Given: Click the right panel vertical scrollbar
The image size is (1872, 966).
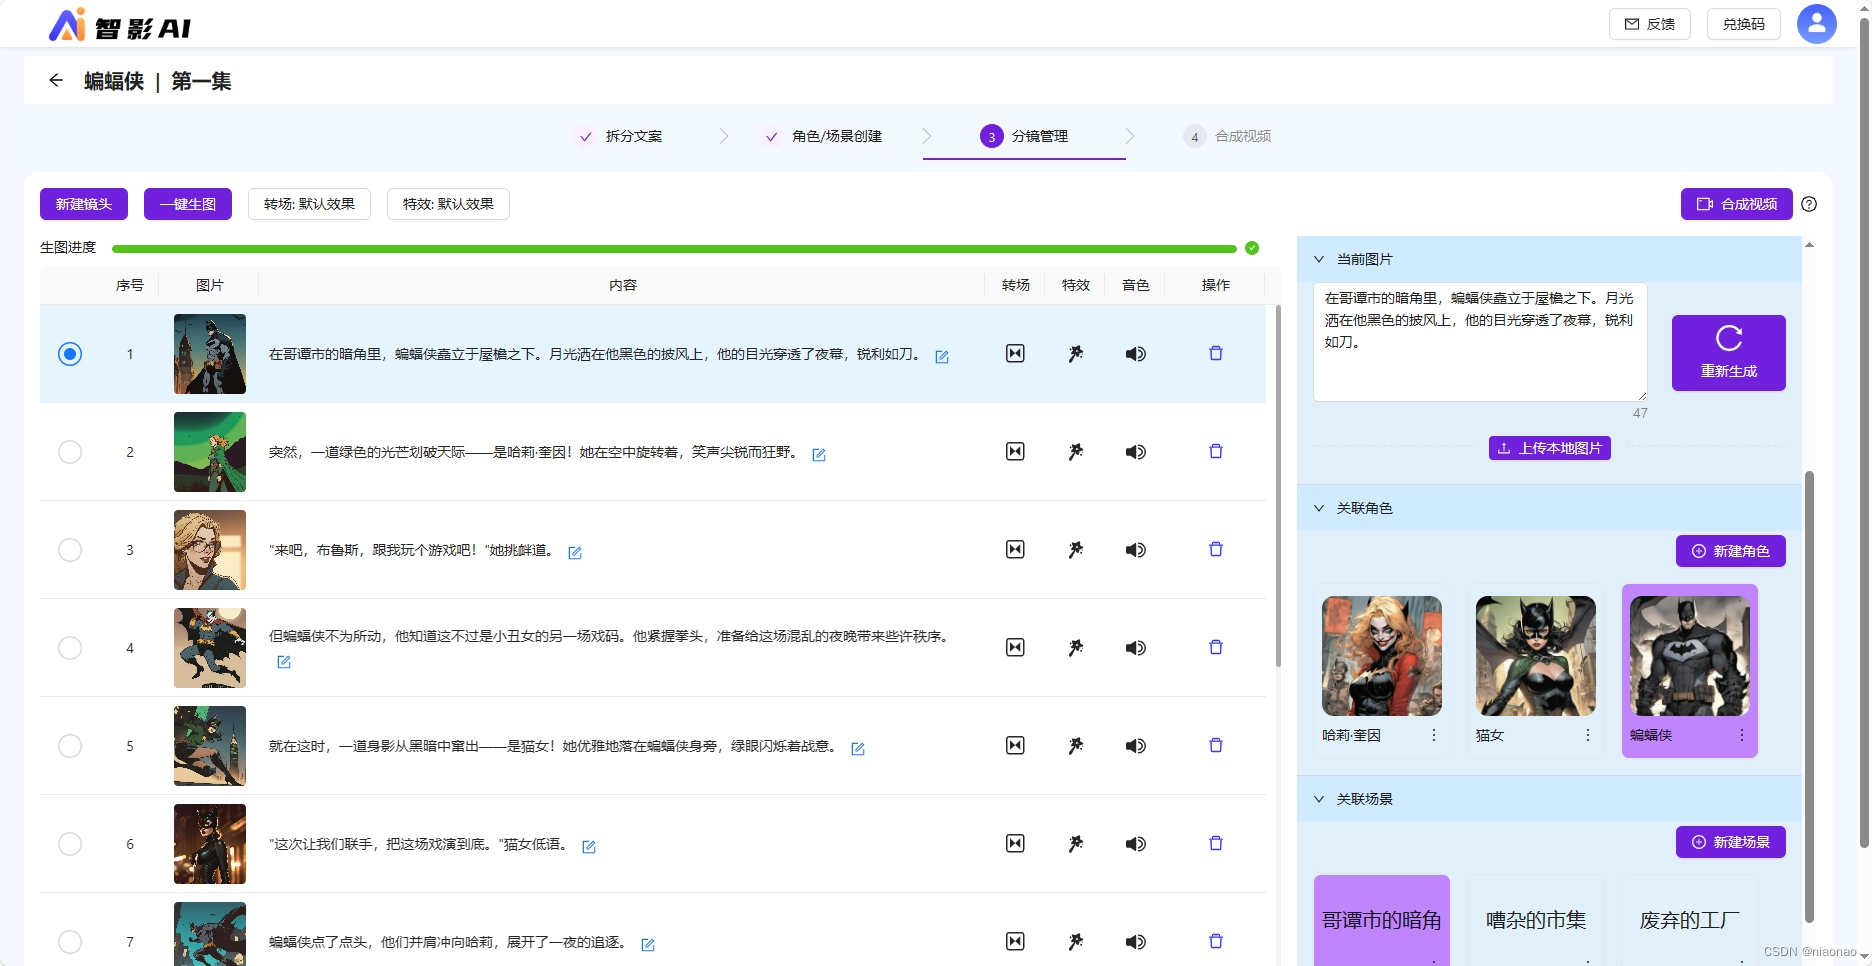Looking at the screenshot, I should (x=1809, y=697).
